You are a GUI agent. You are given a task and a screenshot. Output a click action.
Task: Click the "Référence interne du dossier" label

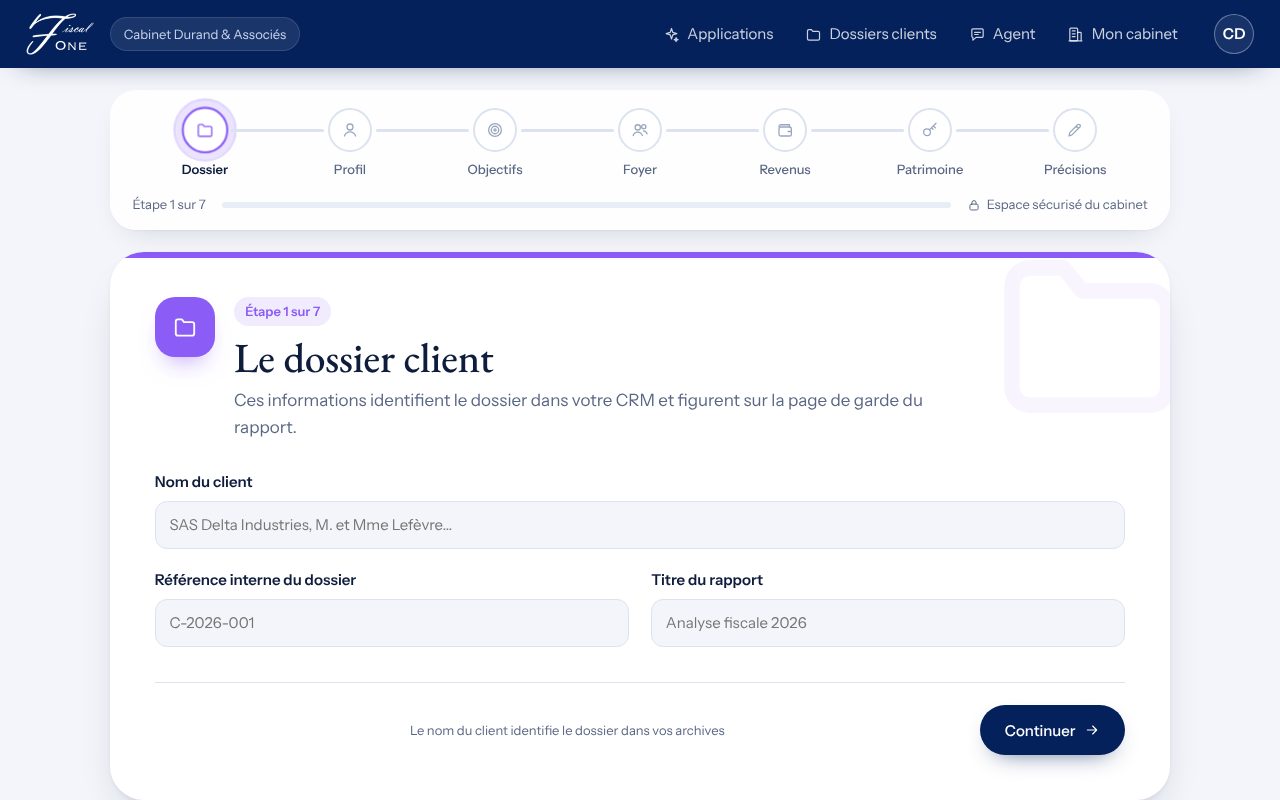[255, 580]
